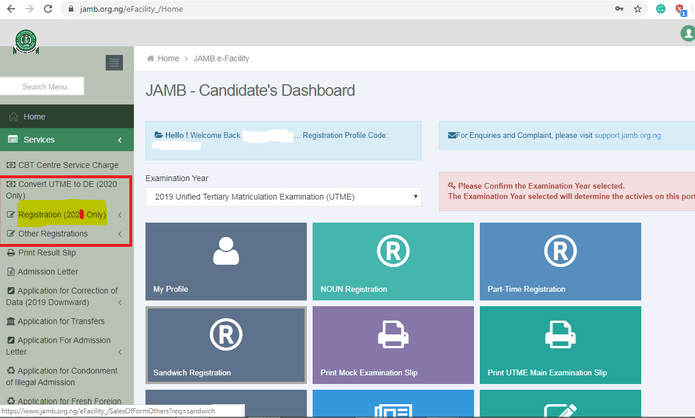Open Print Result Slip

(x=42, y=253)
